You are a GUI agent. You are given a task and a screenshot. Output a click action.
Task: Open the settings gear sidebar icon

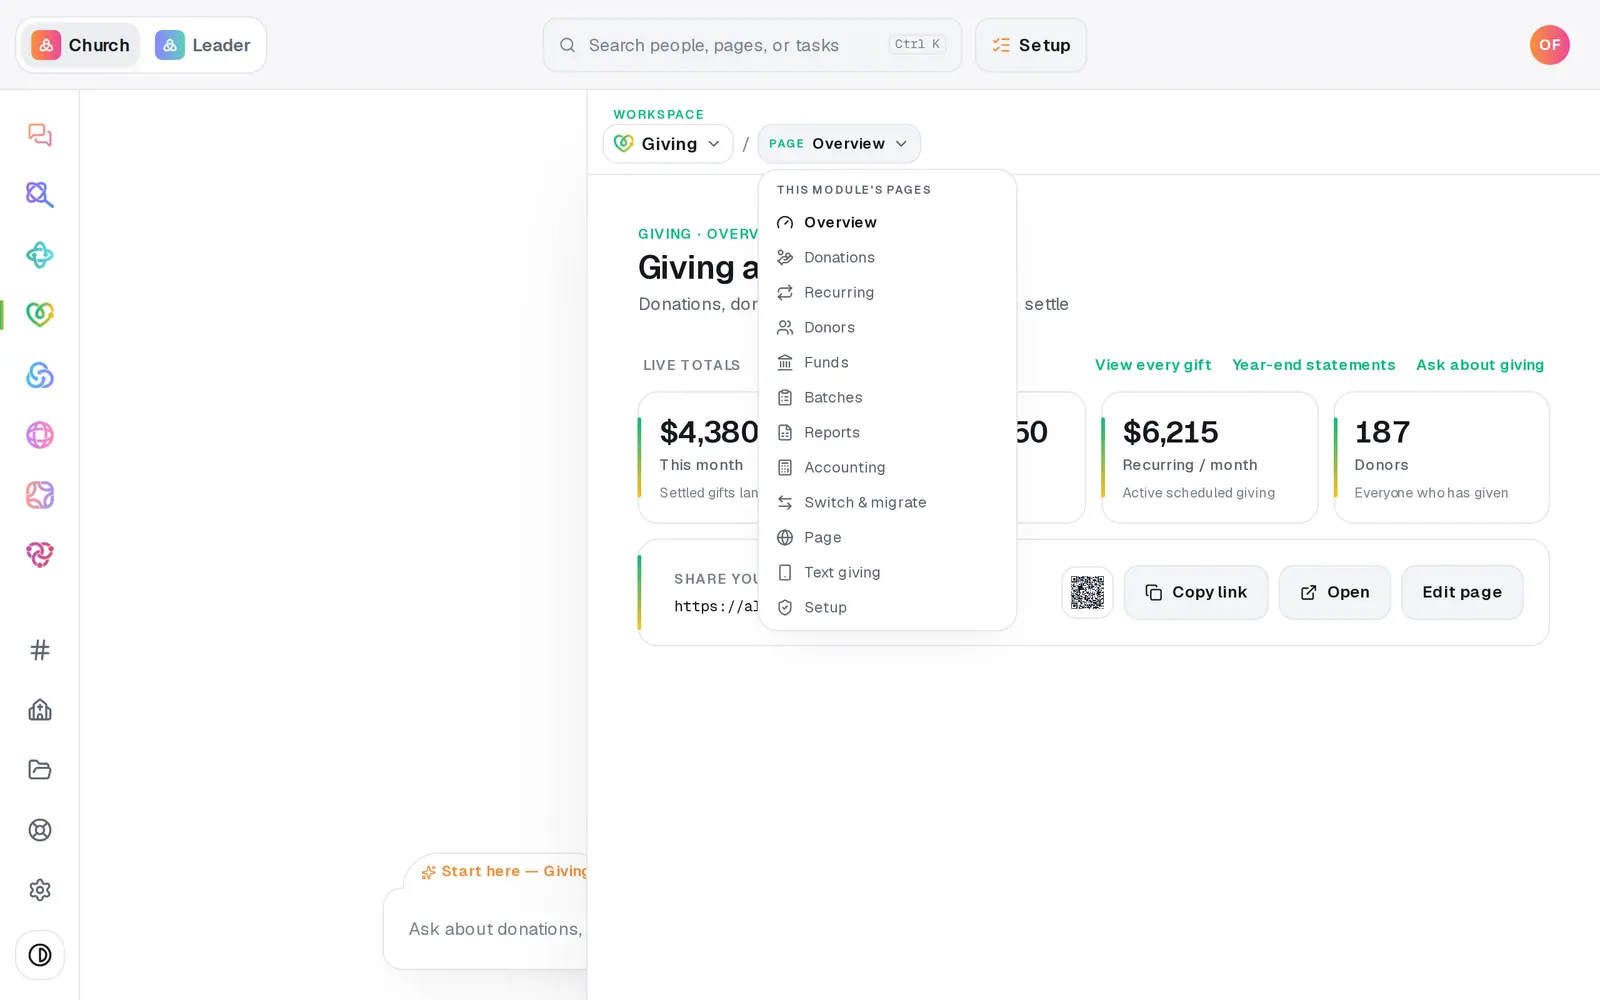(40, 890)
